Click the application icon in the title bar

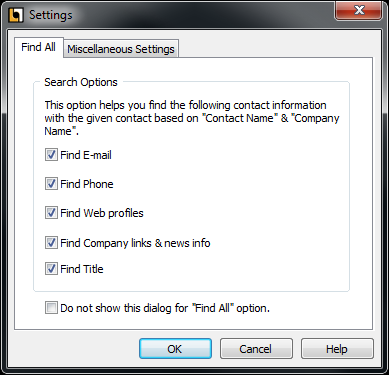click(x=16, y=15)
